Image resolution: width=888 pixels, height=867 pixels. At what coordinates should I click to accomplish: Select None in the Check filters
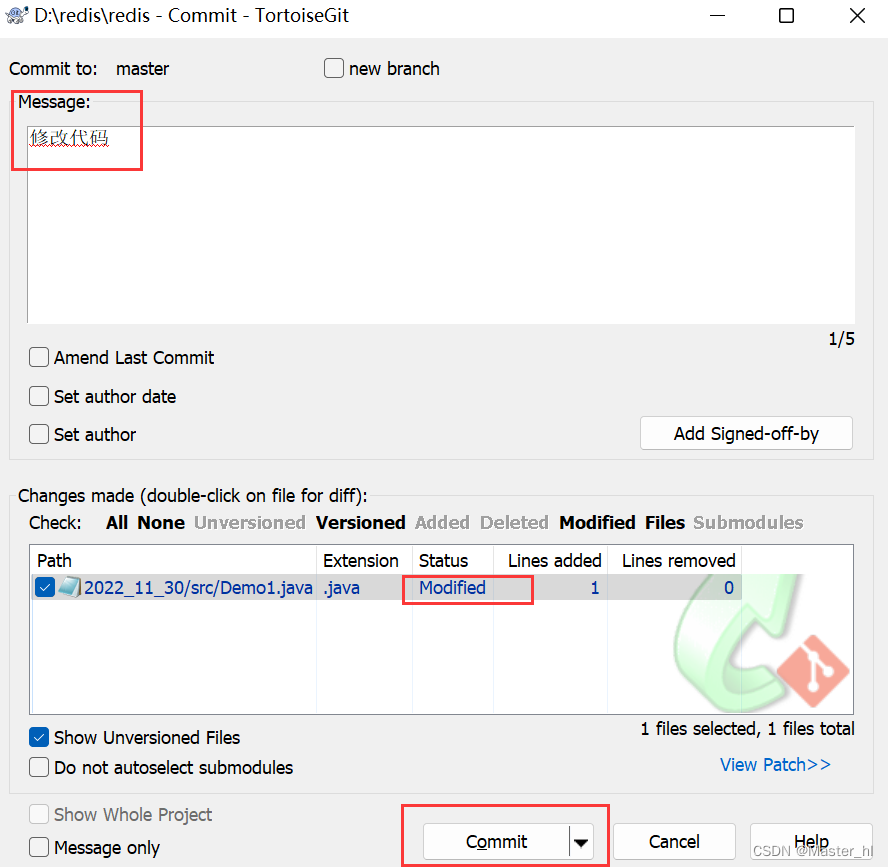[161, 522]
